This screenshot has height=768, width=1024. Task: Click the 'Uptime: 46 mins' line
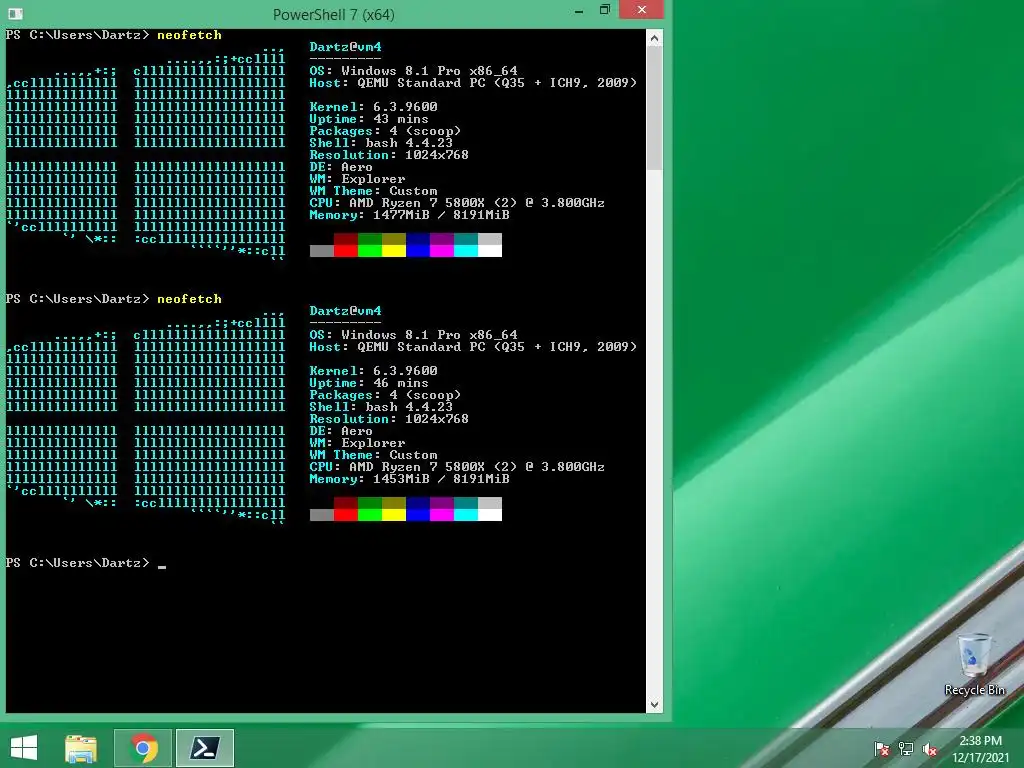click(x=369, y=383)
